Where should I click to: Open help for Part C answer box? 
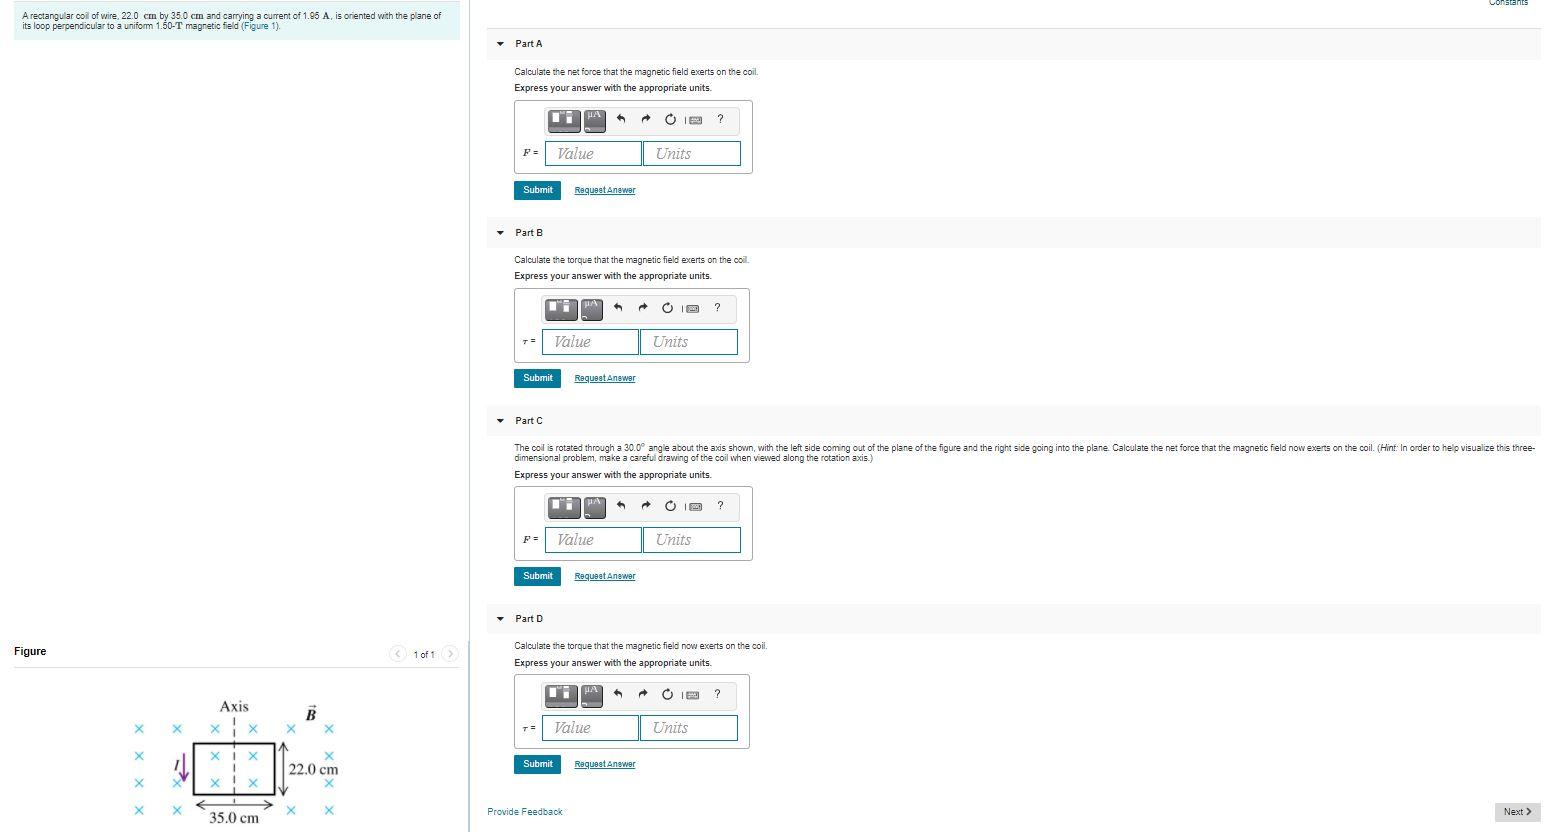click(720, 505)
